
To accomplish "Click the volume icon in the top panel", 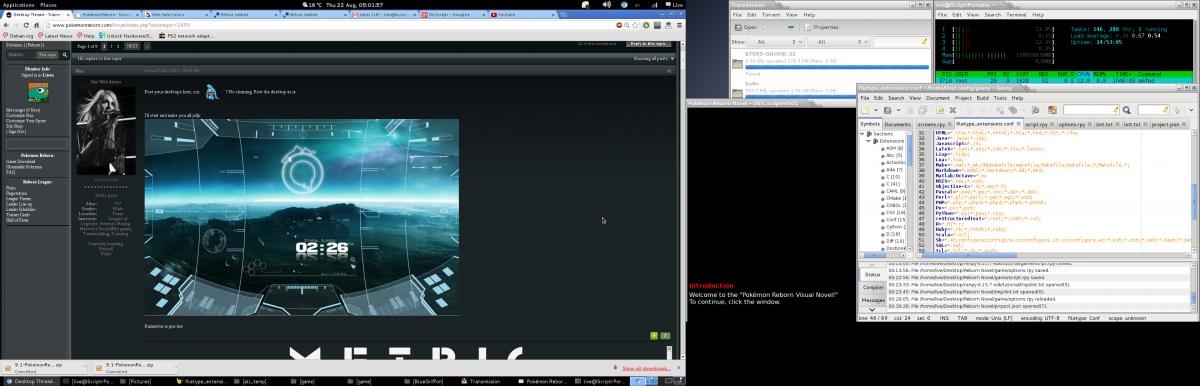I will click(607, 5).
